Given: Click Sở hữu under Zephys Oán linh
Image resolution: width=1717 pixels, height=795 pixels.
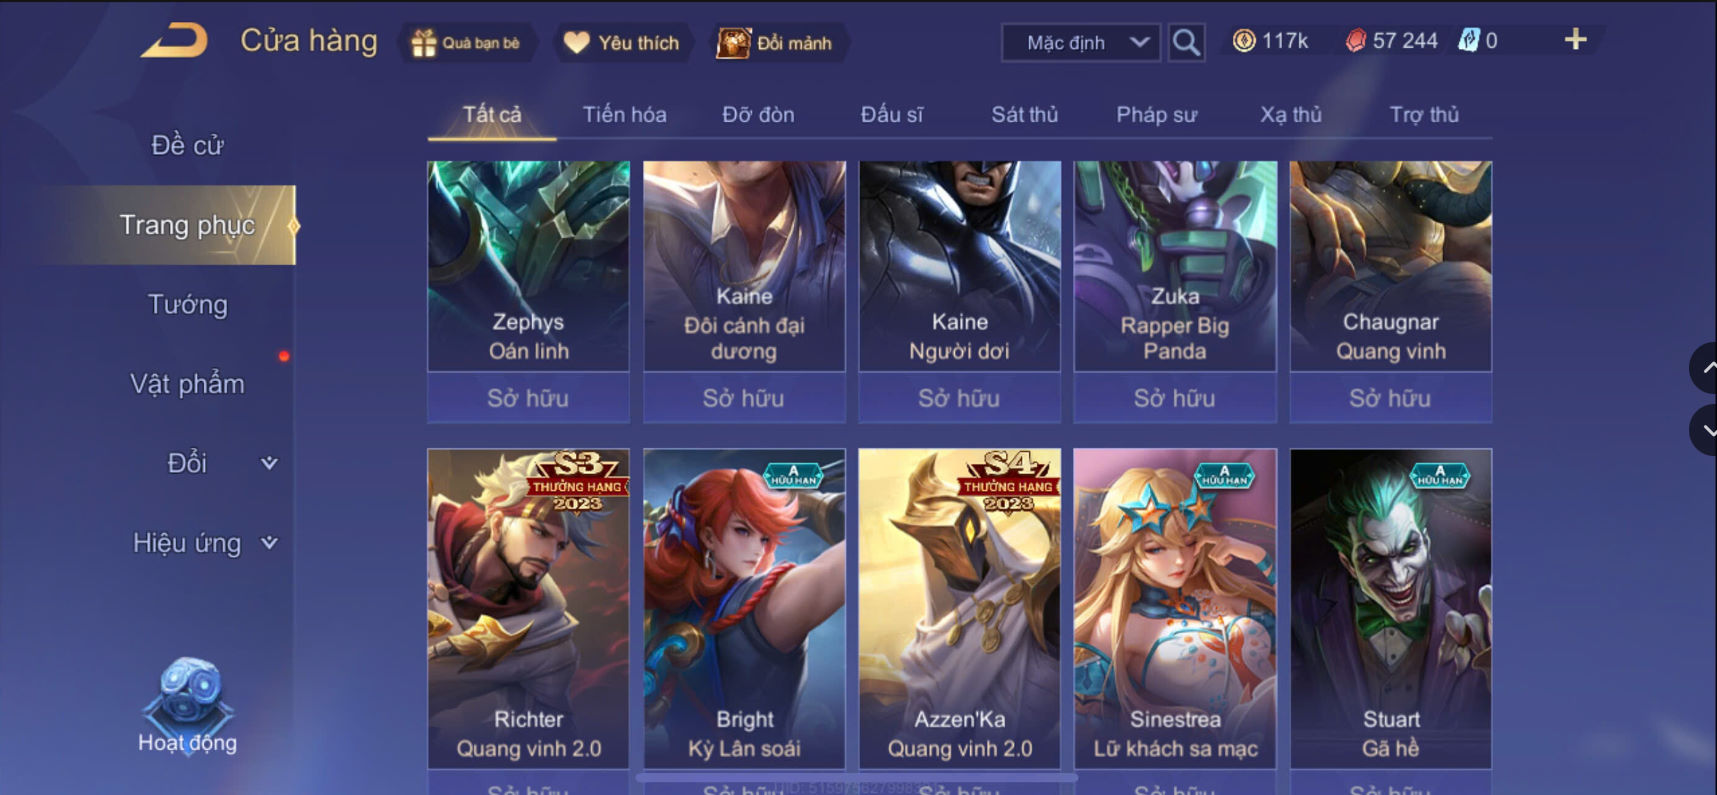Looking at the screenshot, I should [528, 398].
